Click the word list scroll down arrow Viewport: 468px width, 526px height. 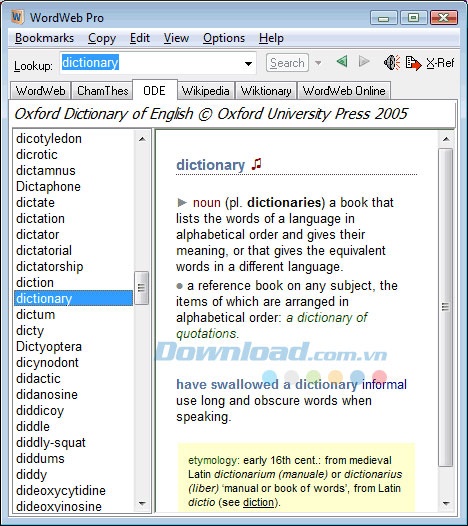[142, 503]
